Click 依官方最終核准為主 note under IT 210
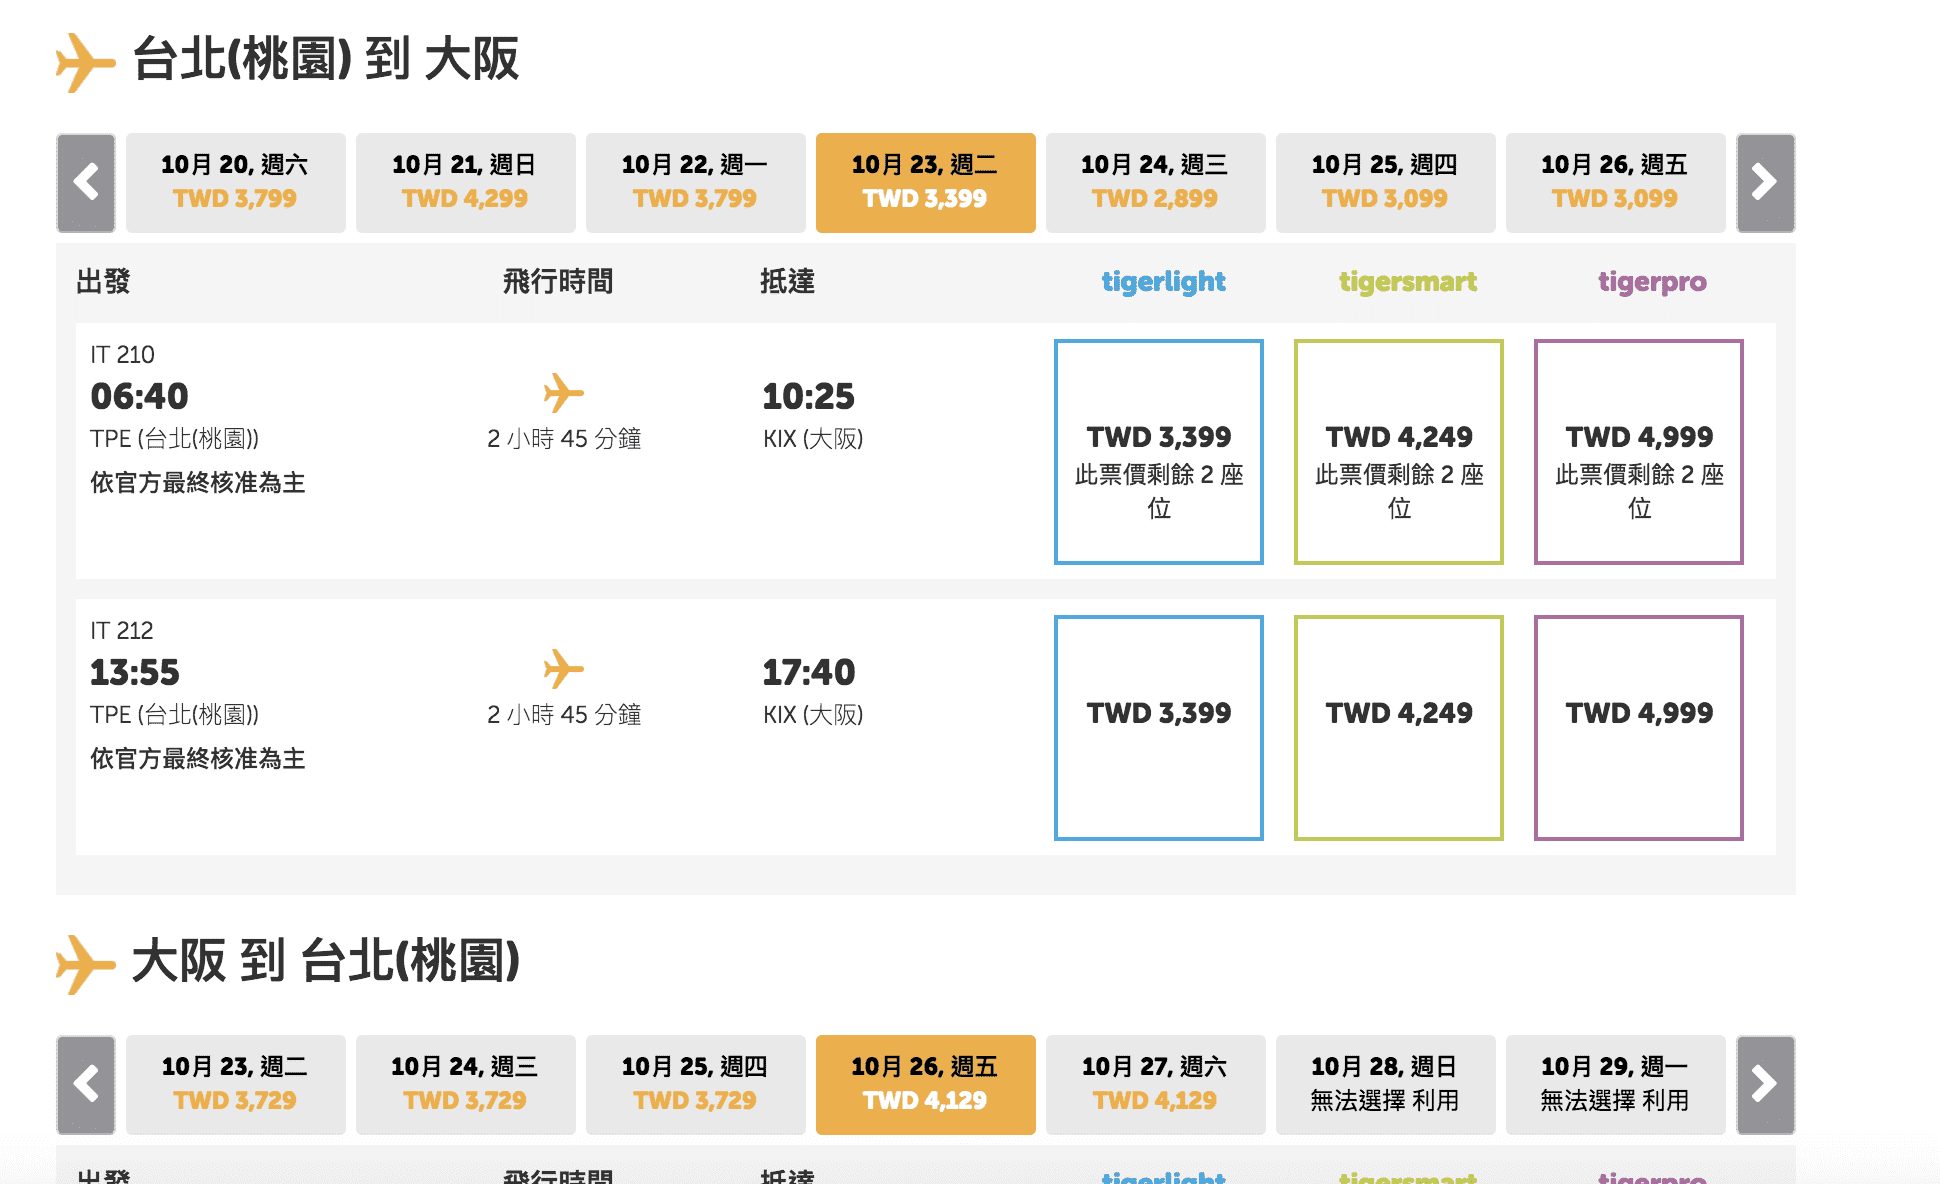The height and width of the screenshot is (1184, 1940). 198,483
